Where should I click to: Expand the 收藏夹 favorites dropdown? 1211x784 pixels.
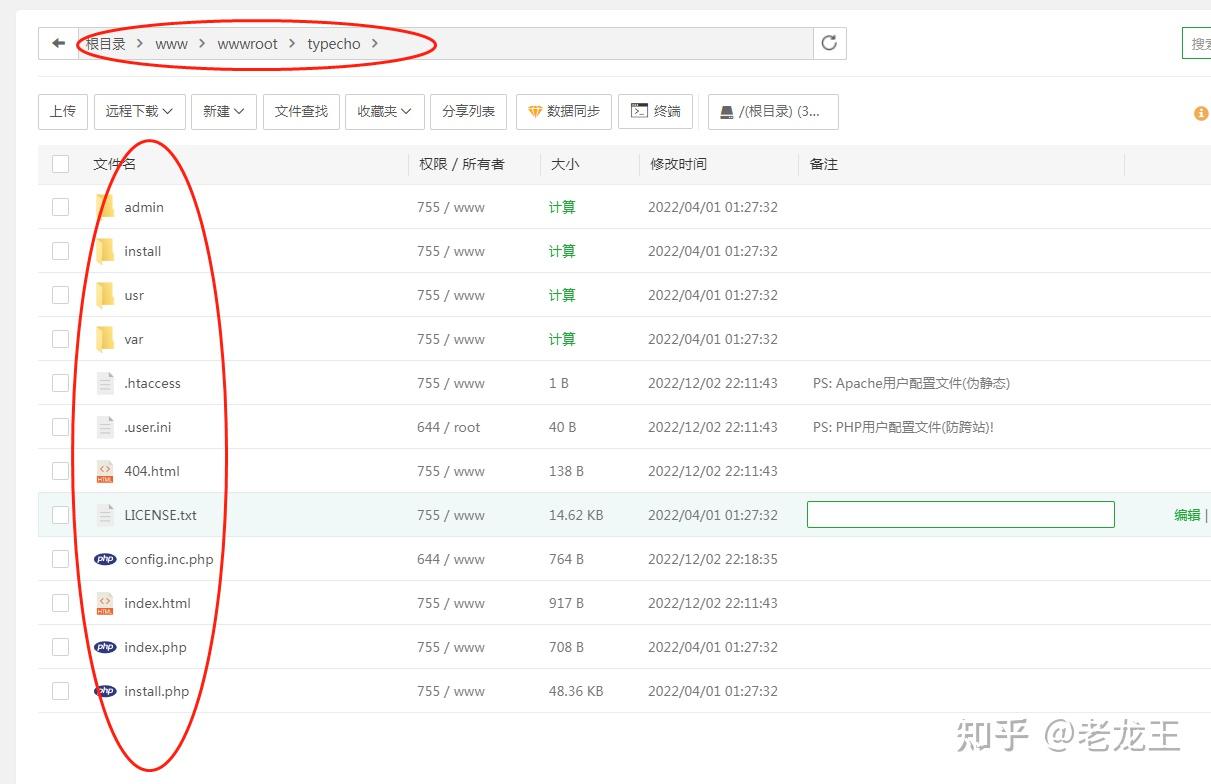coord(384,112)
